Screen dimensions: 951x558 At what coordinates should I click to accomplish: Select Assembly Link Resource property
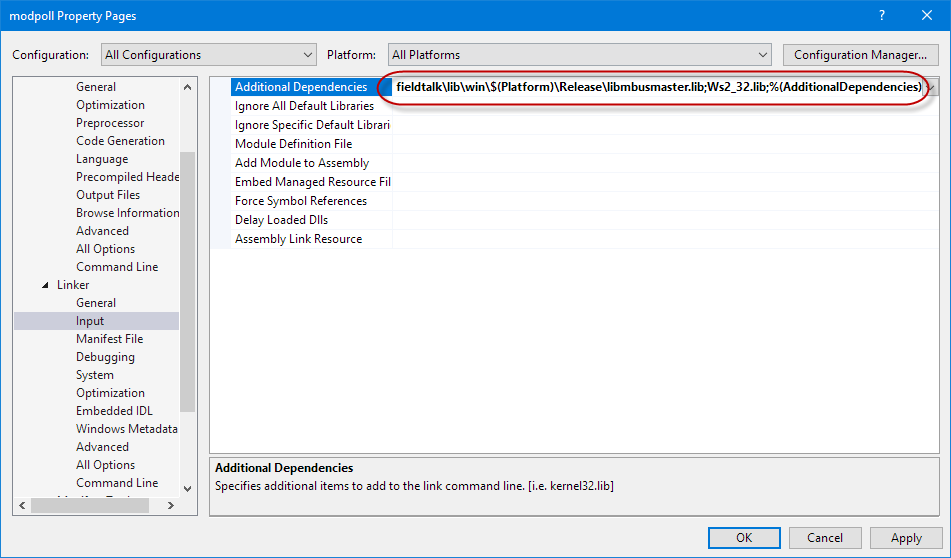coord(298,239)
